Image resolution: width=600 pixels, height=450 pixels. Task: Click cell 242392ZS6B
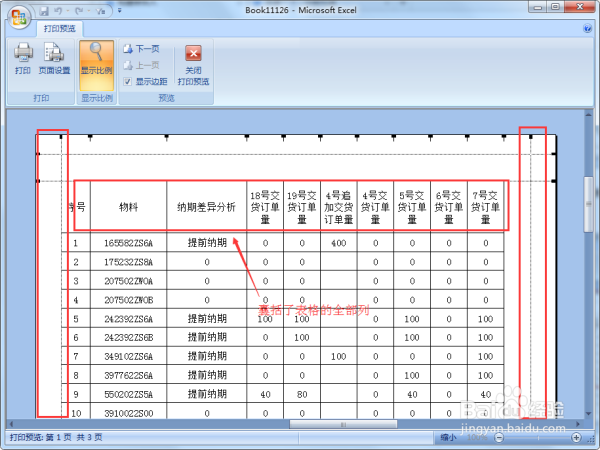129,338
